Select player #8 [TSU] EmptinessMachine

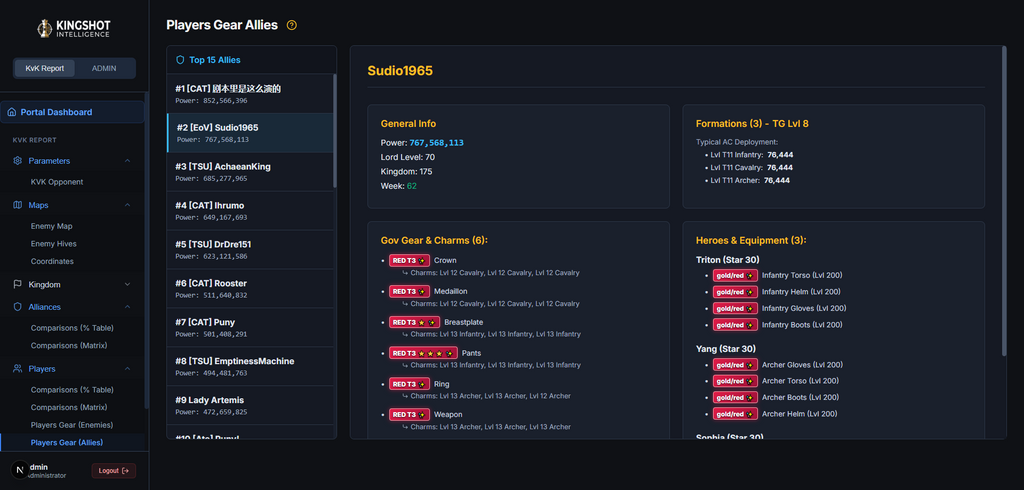250,366
